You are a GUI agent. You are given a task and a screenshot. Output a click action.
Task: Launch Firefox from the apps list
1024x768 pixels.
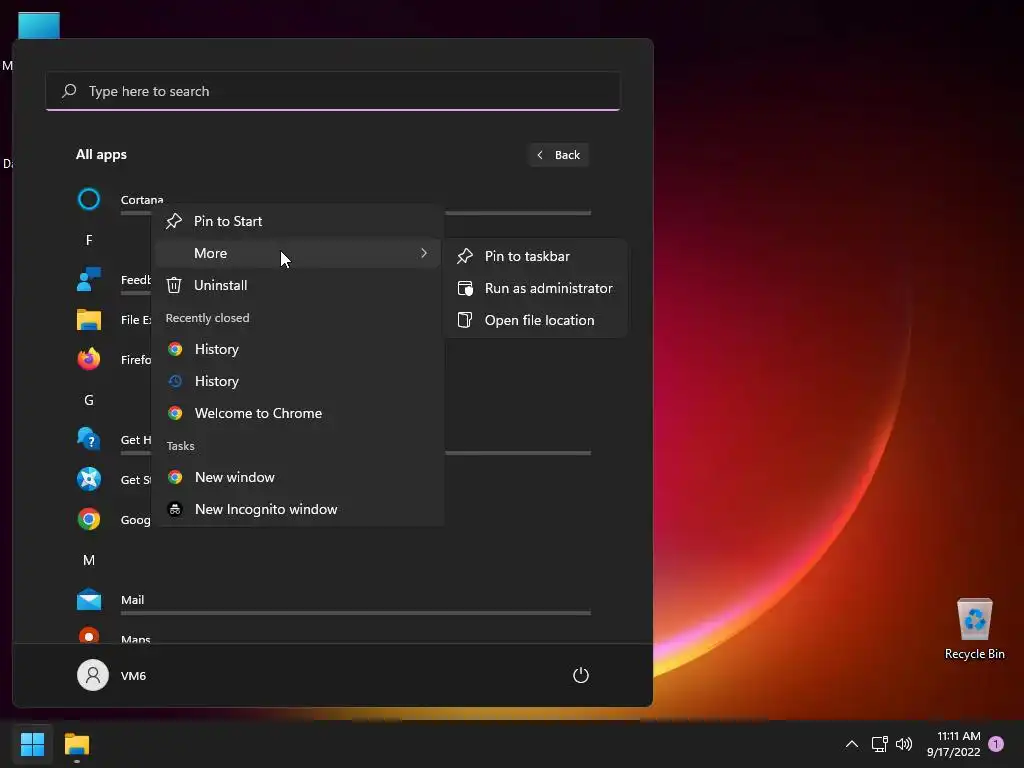(x=89, y=359)
